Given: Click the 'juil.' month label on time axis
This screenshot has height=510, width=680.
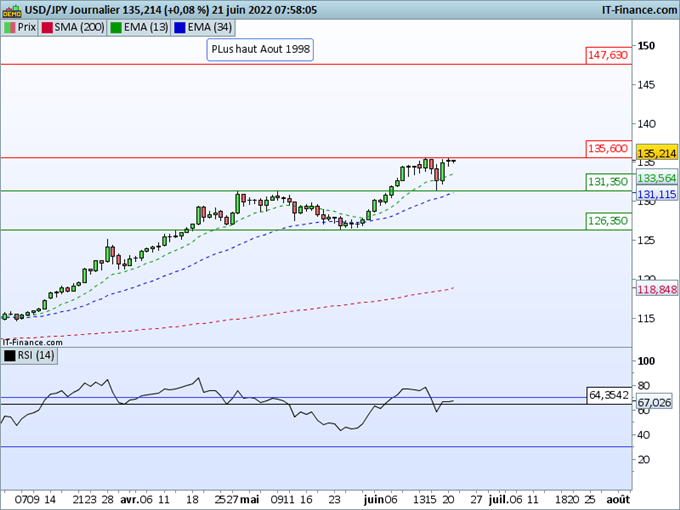Looking at the screenshot, I should coord(498,500).
